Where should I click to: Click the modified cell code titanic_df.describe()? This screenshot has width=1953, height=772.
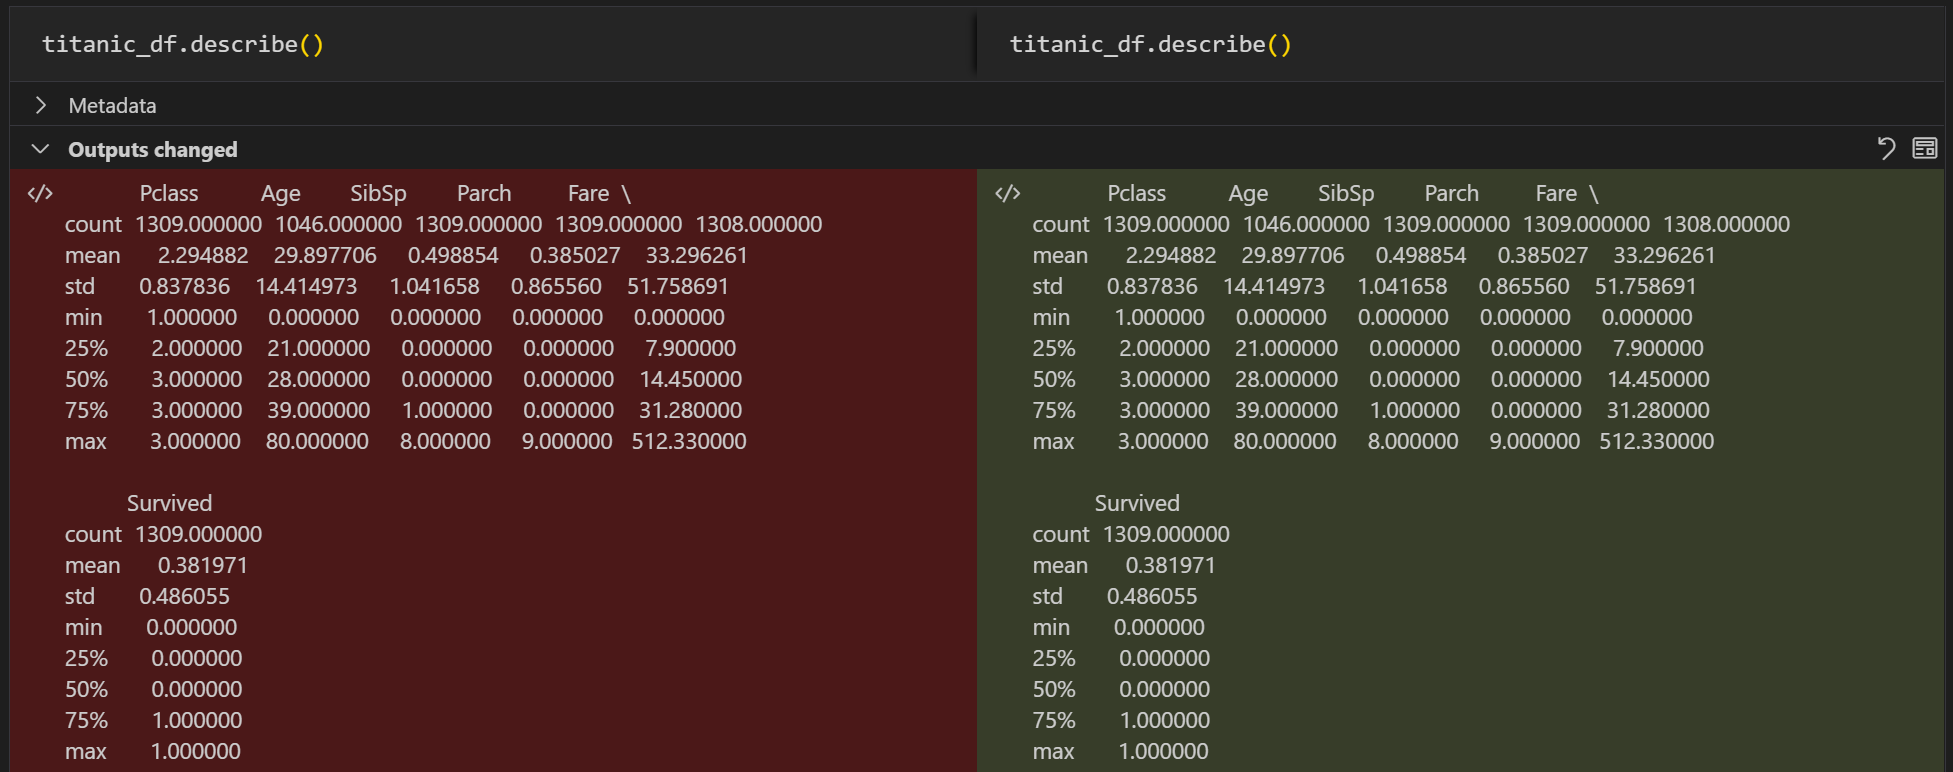point(1151,44)
